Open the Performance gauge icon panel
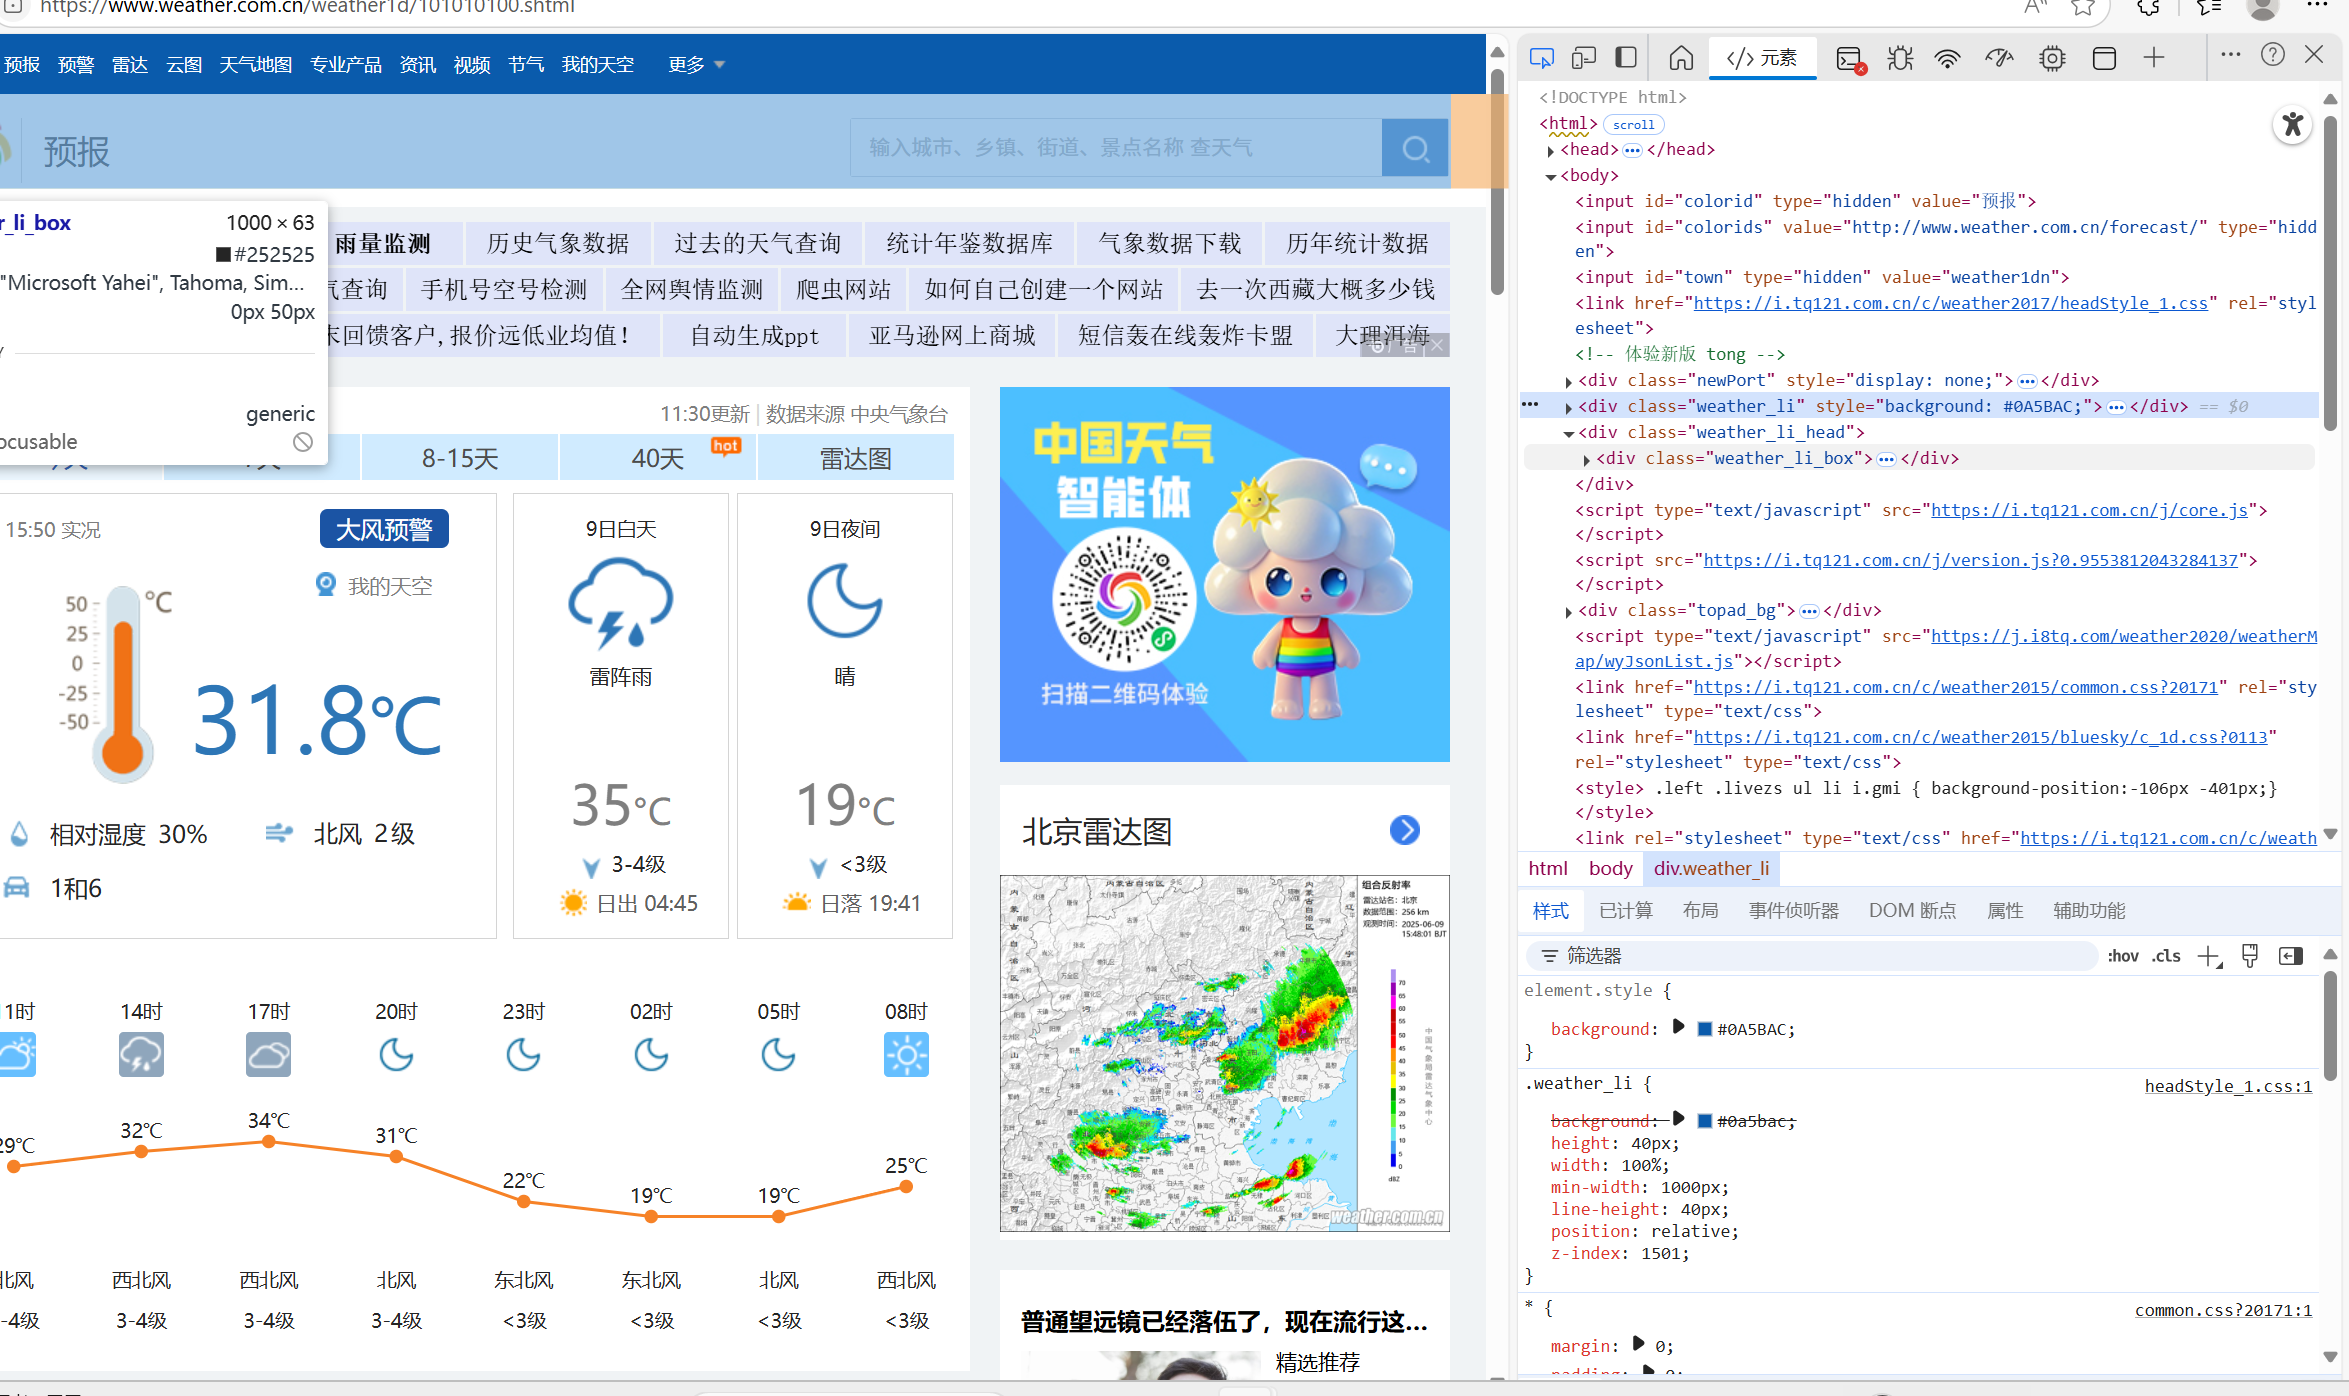This screenshot has width=2349, height=1396. point(1999,59)
